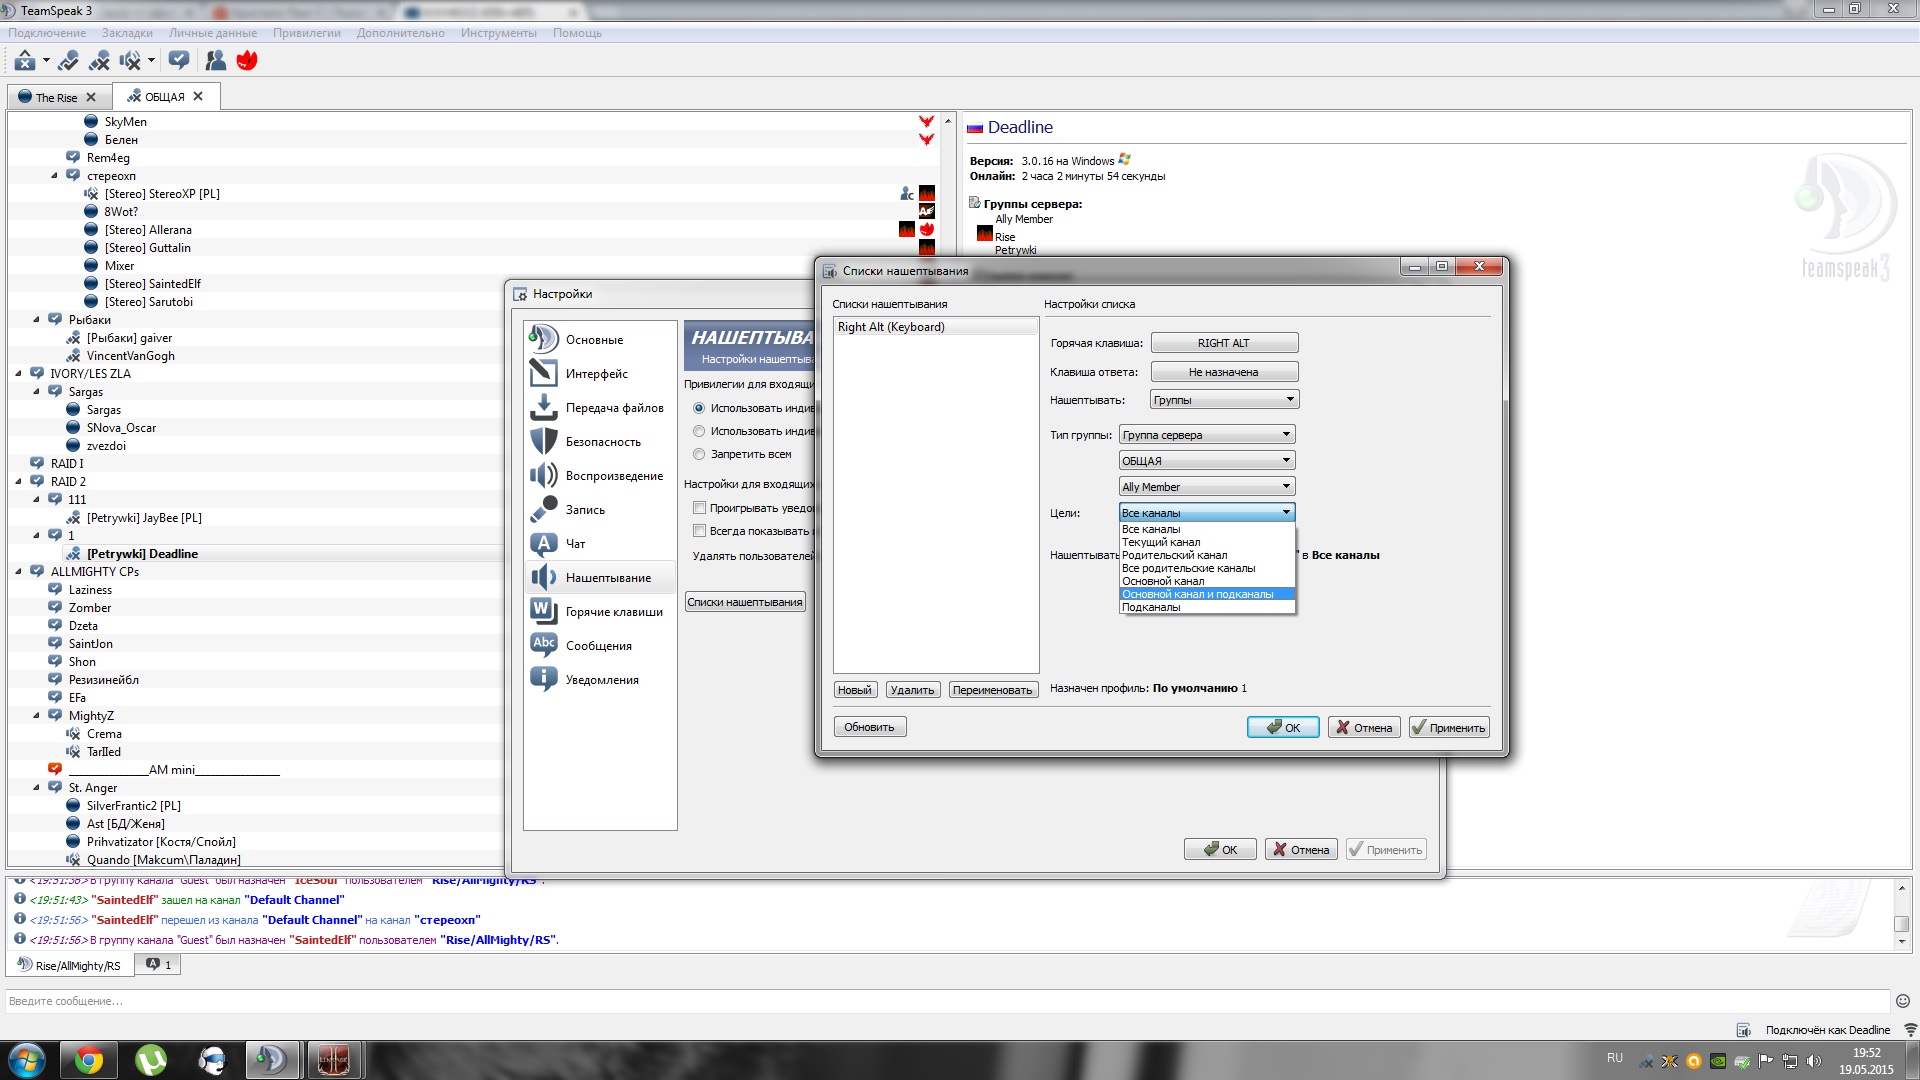Viewport: 1920px width, 1080px height.
Task: Open the Нашептывать Группы dropdown
Action: [1224, 400]
